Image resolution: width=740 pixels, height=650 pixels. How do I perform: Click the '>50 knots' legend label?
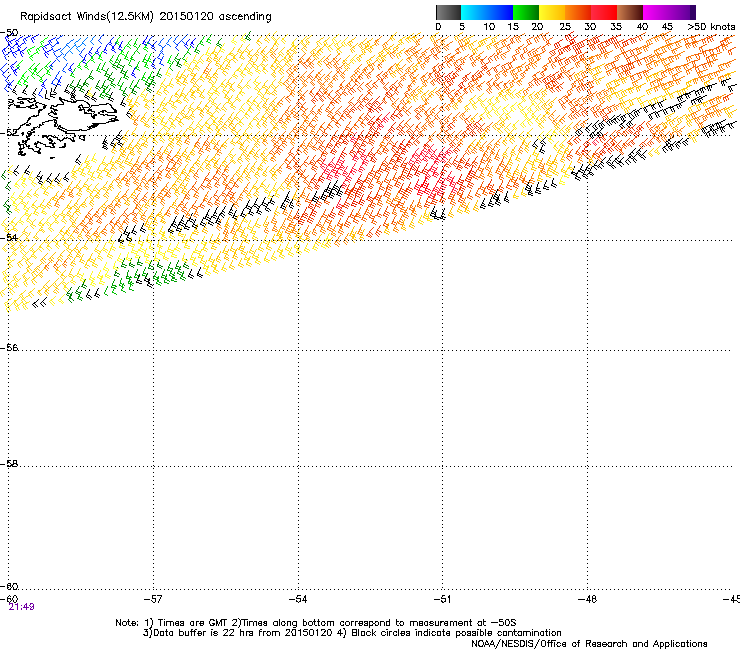[711, 27]
